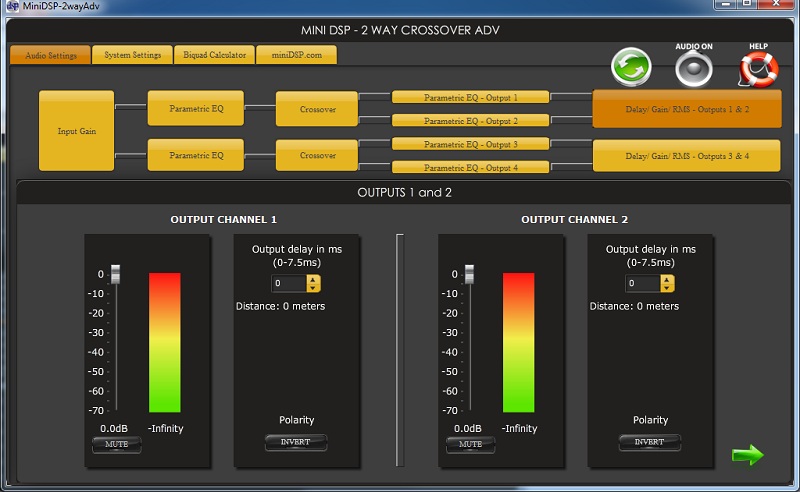Viewport: 800px width, 492px height.
Task: Click the Polarity label of Output Channel 1
Action: (296, 420)
